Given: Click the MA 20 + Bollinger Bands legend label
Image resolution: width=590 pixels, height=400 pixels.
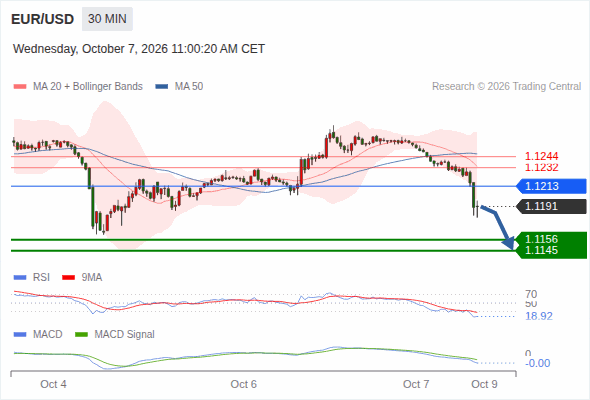Looking at the screenshot, I should pos(88,87).
